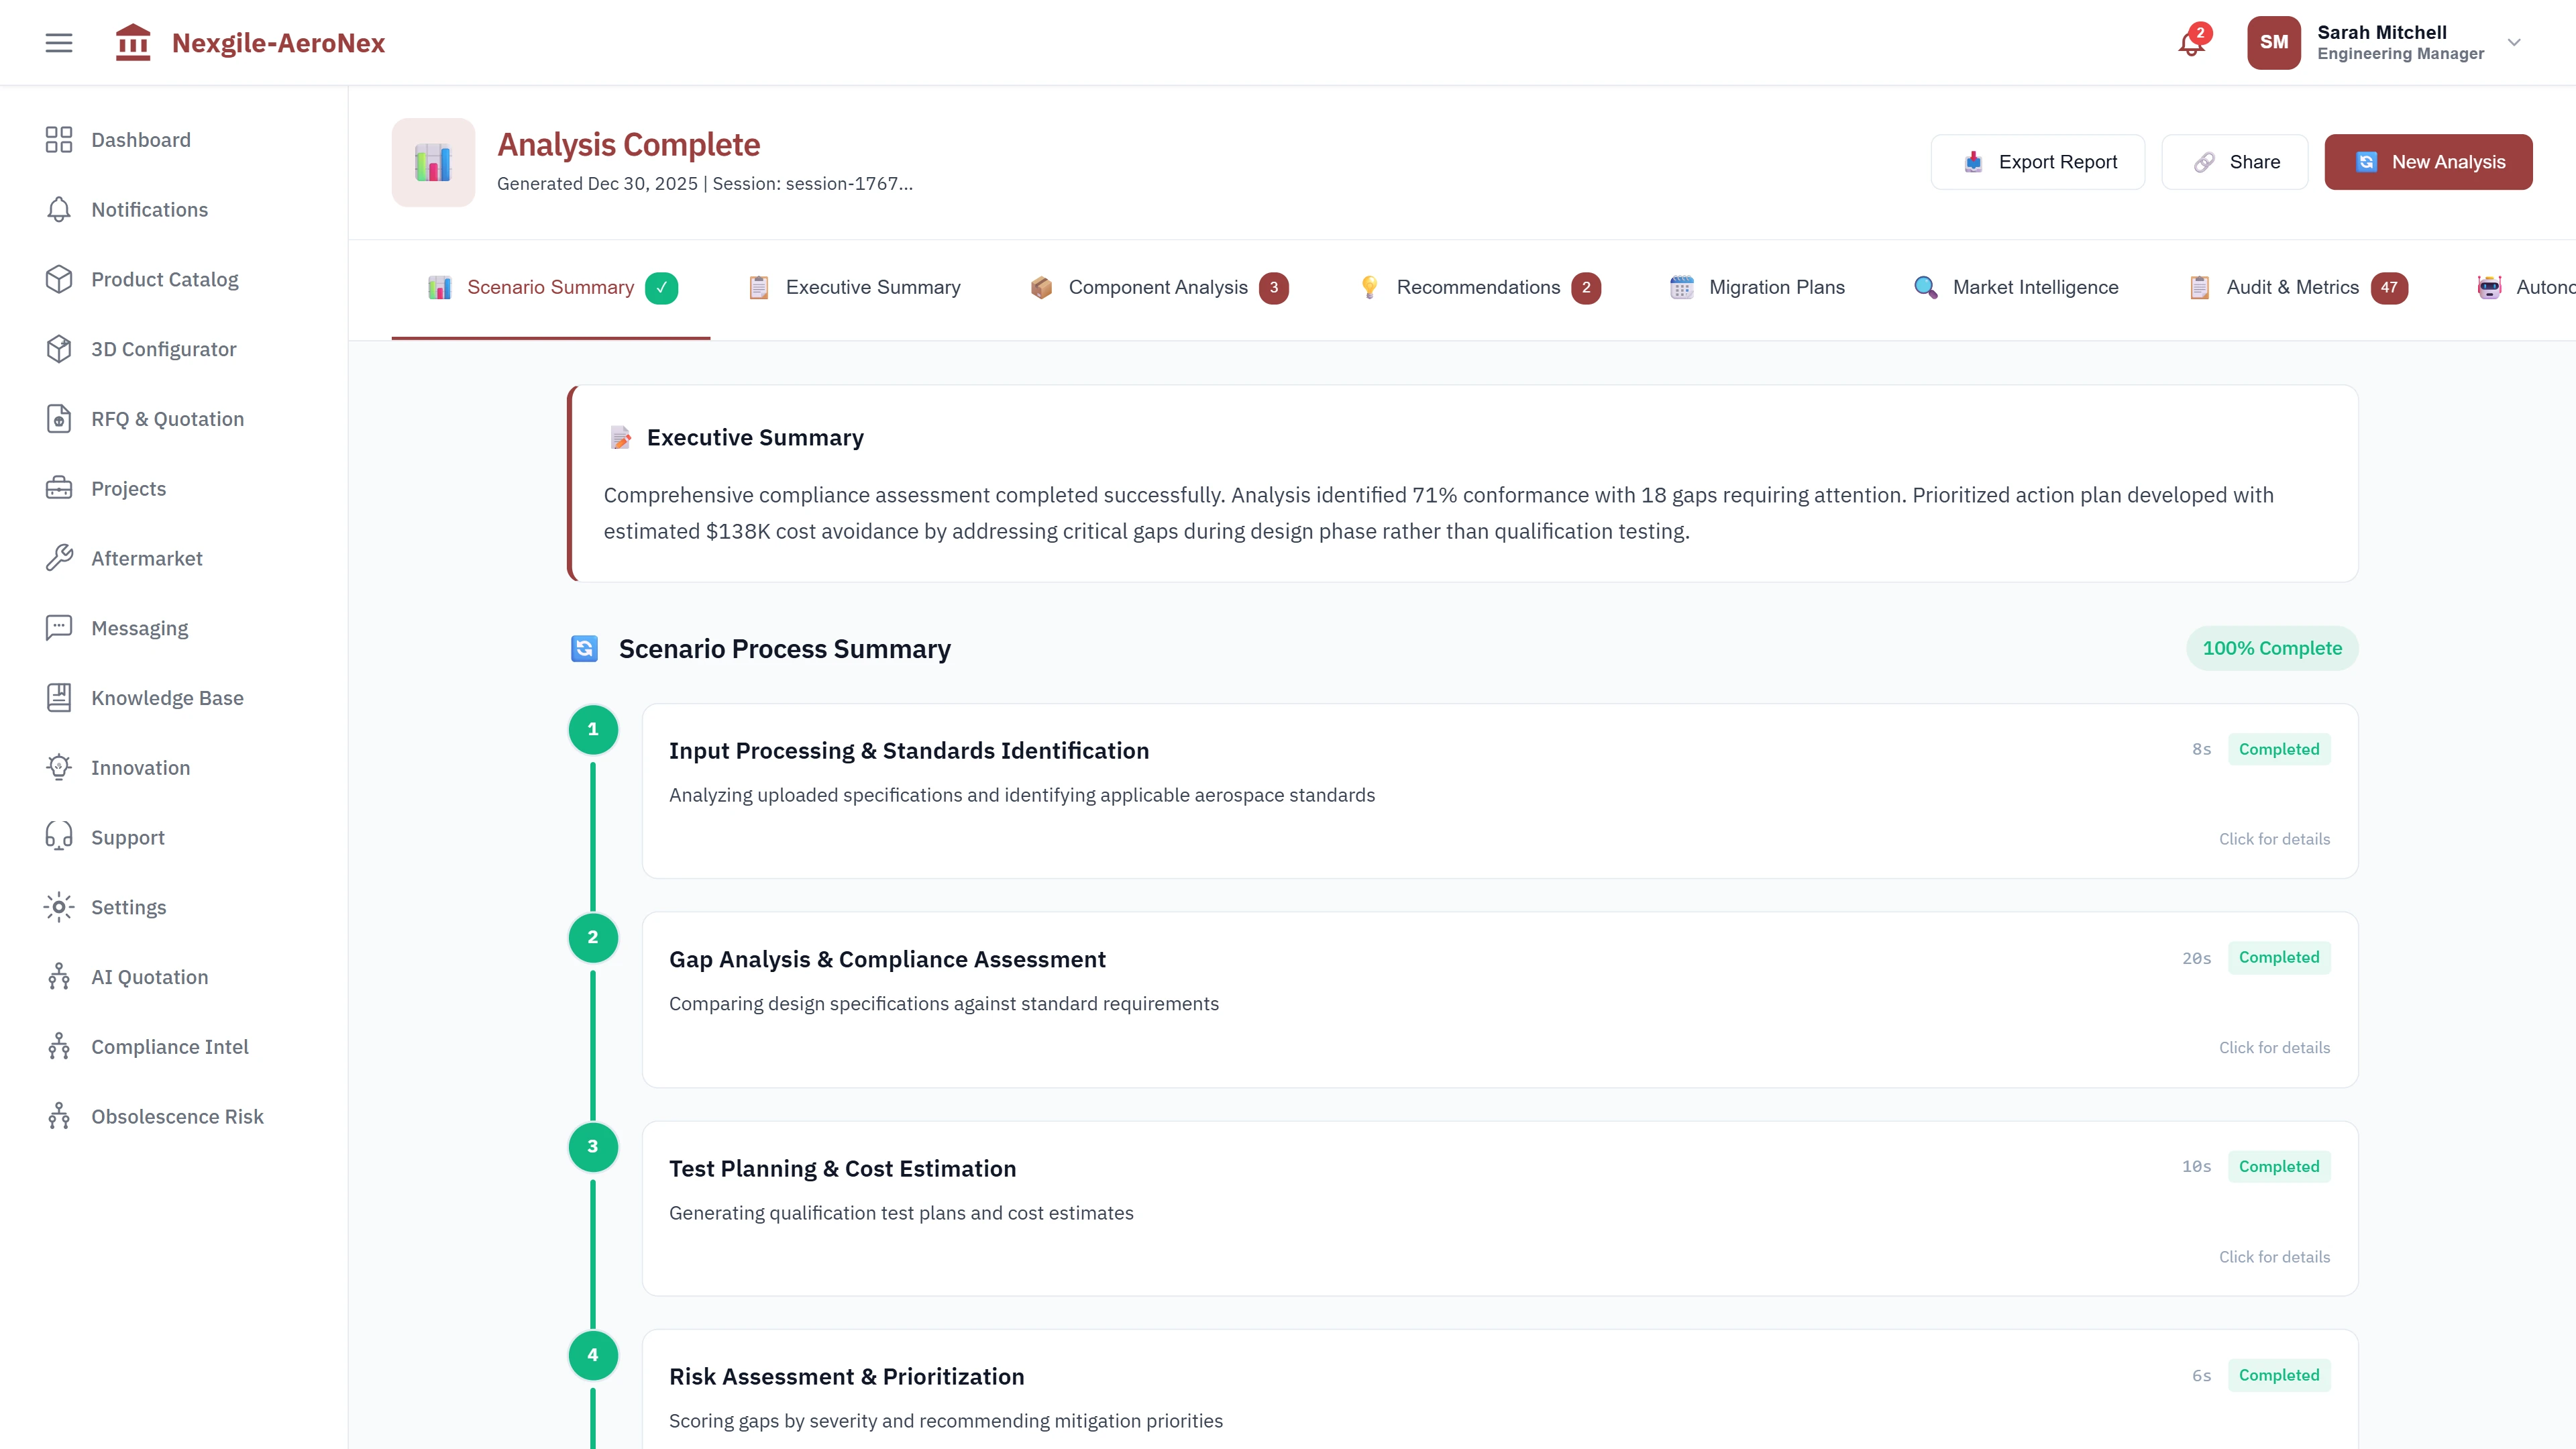Click the Share button
The width and height of the screenshot is (2576, 1449).
point(2235,161)
